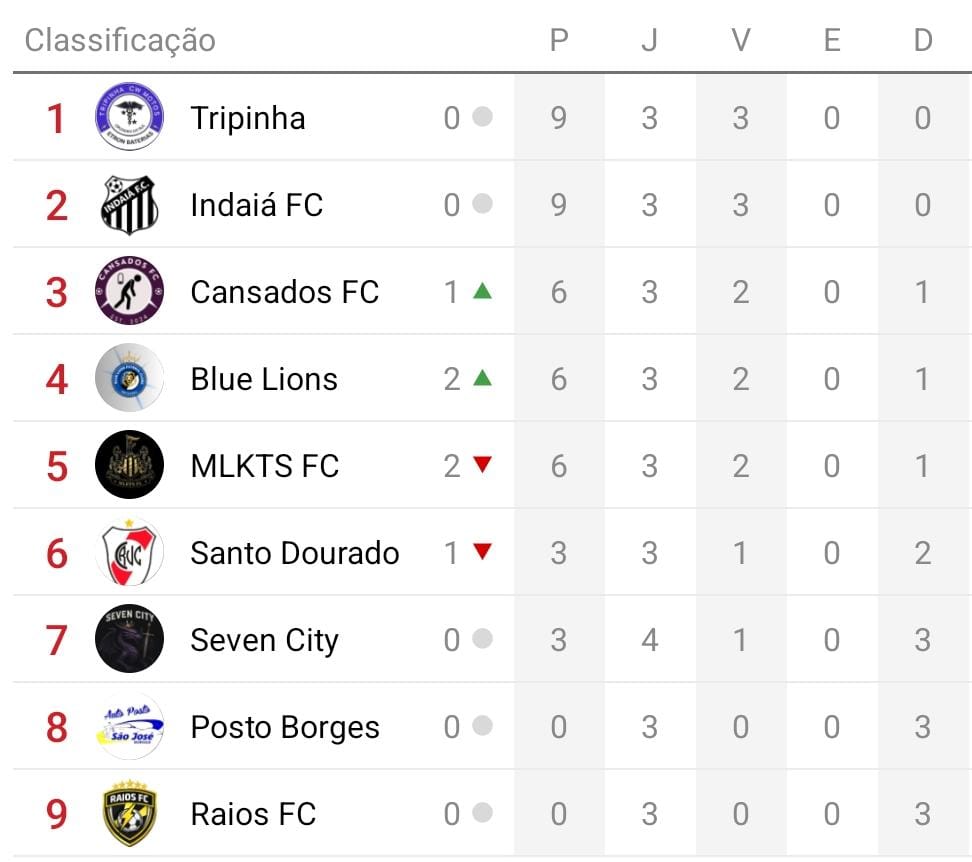Open the Santo Dourado team name
The image size is (972, 862).
coord(295,553)
